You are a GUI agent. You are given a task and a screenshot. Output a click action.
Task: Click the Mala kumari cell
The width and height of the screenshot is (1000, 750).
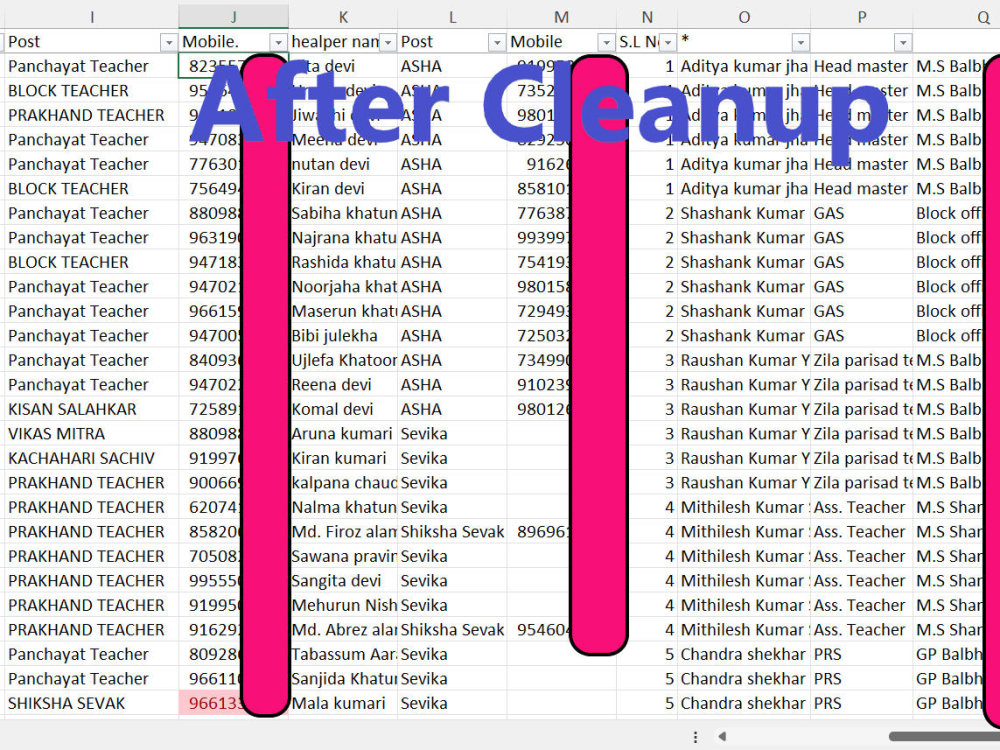coord(343,703)
